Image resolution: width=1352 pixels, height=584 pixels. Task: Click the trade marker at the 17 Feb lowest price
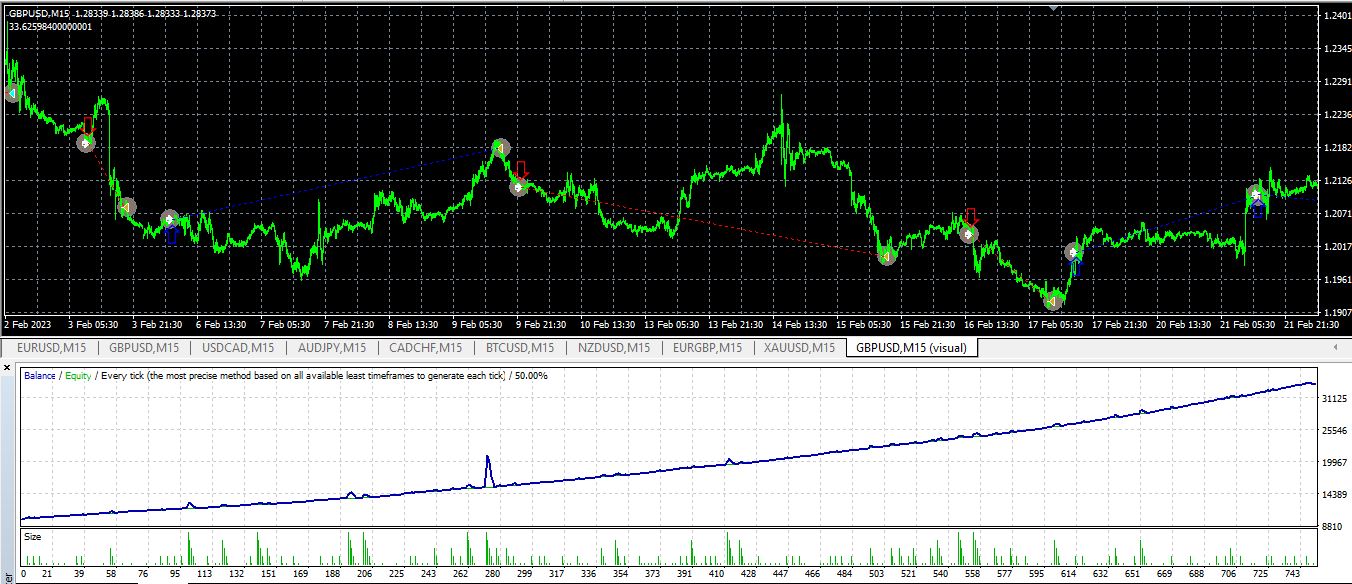[x=1053, y=300]
